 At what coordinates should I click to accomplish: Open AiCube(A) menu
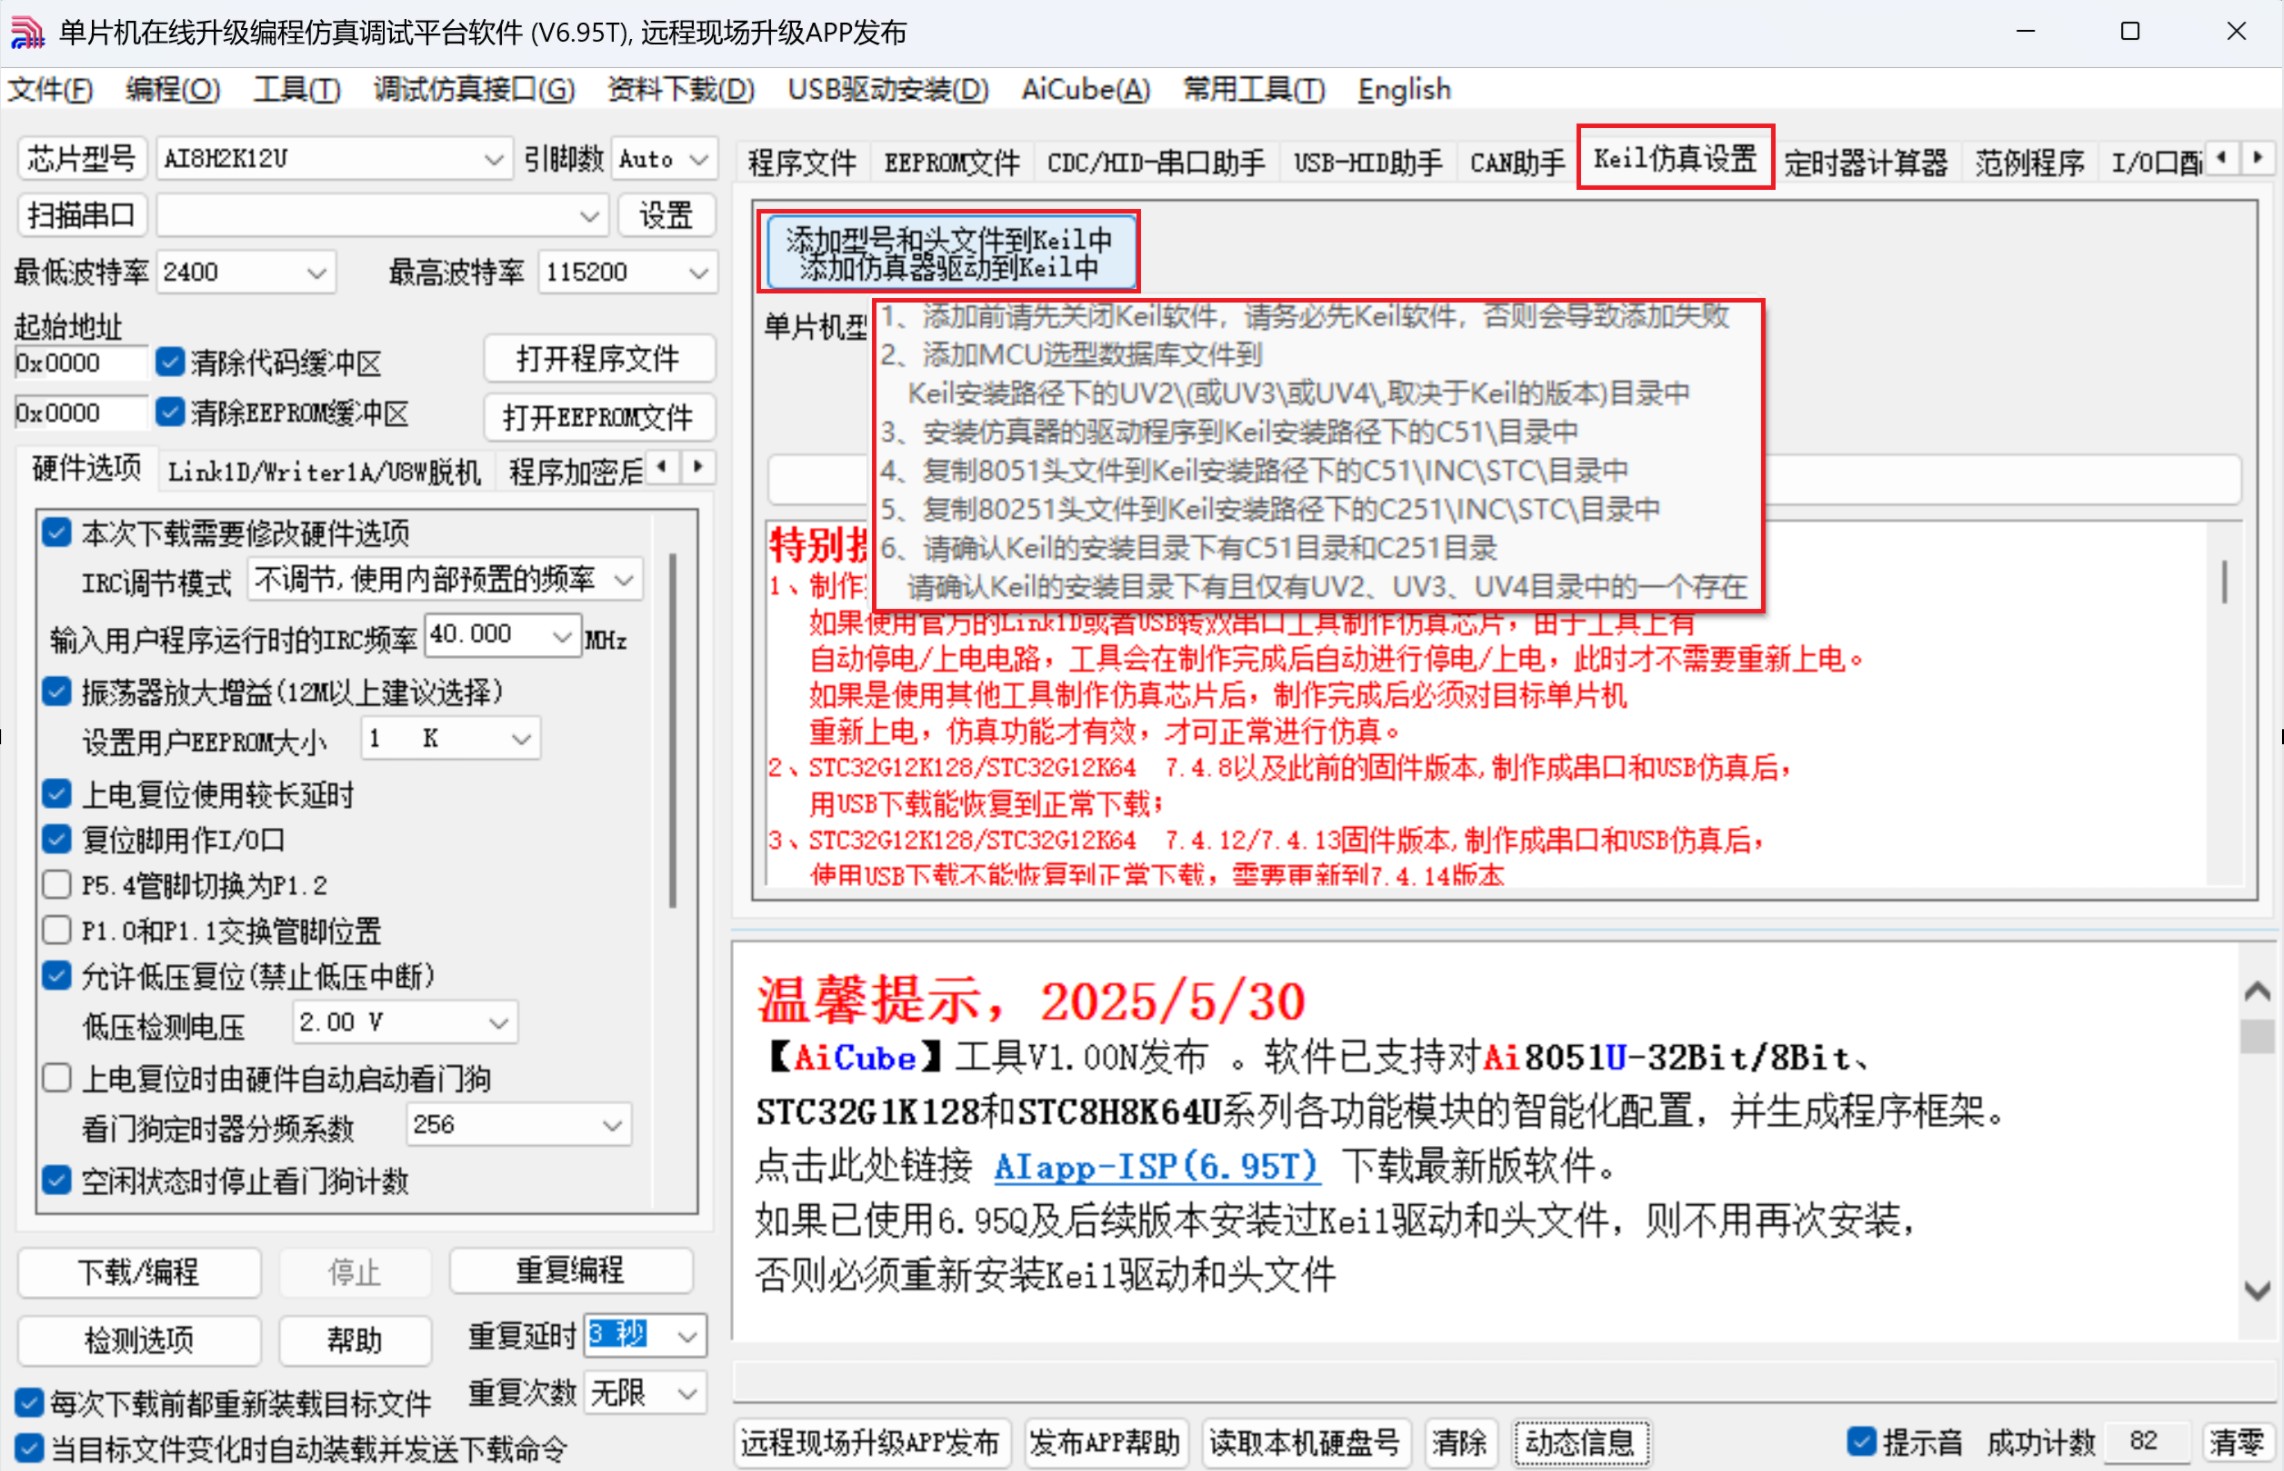1086,90
